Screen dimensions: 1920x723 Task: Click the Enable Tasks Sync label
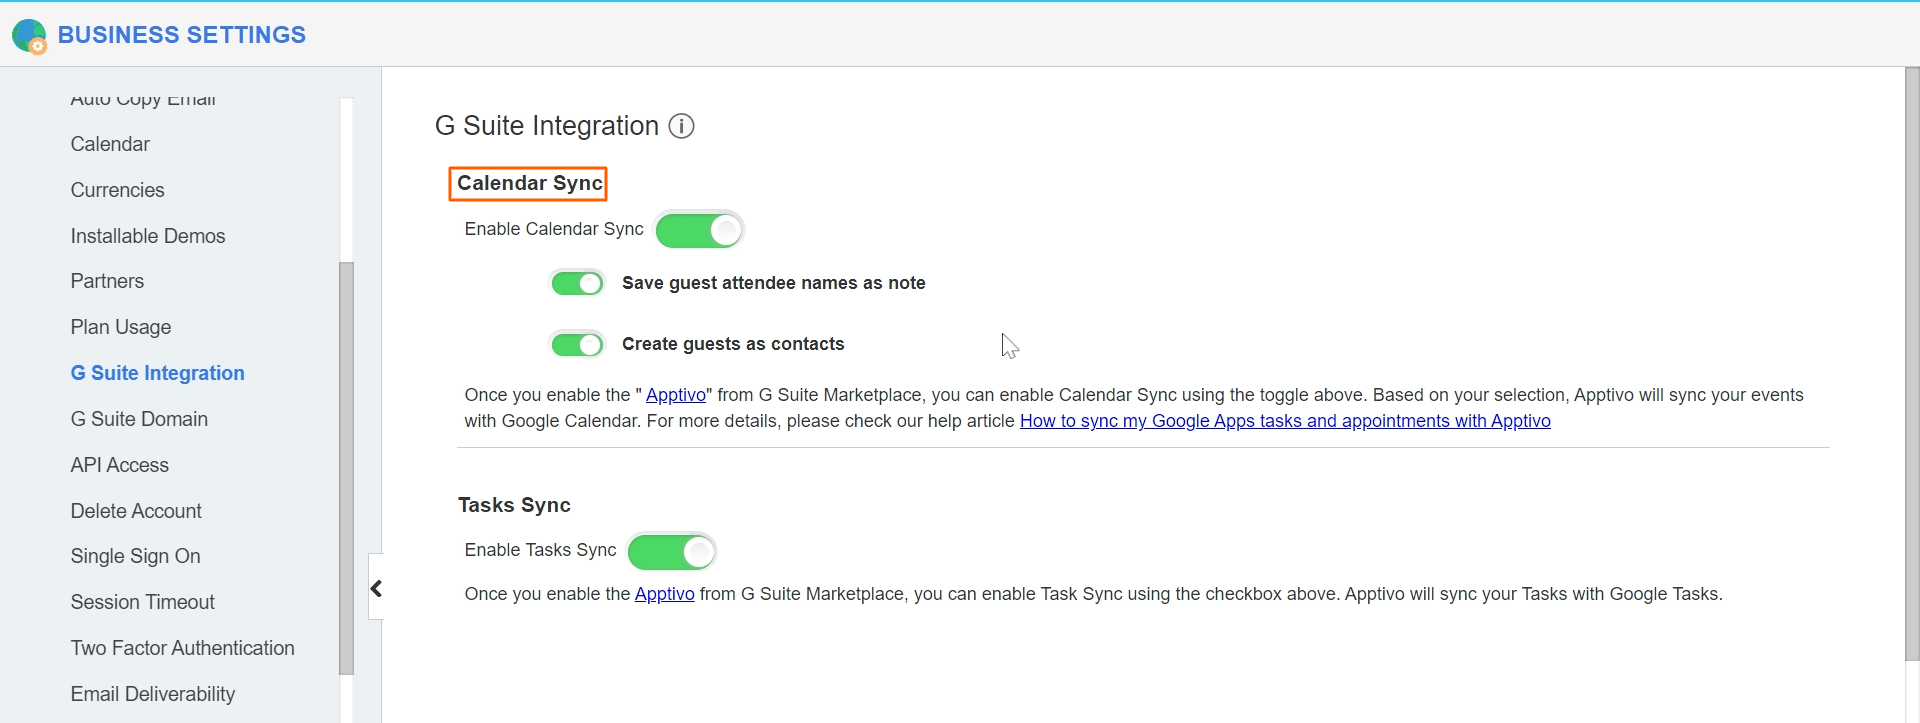click(540, 550)
